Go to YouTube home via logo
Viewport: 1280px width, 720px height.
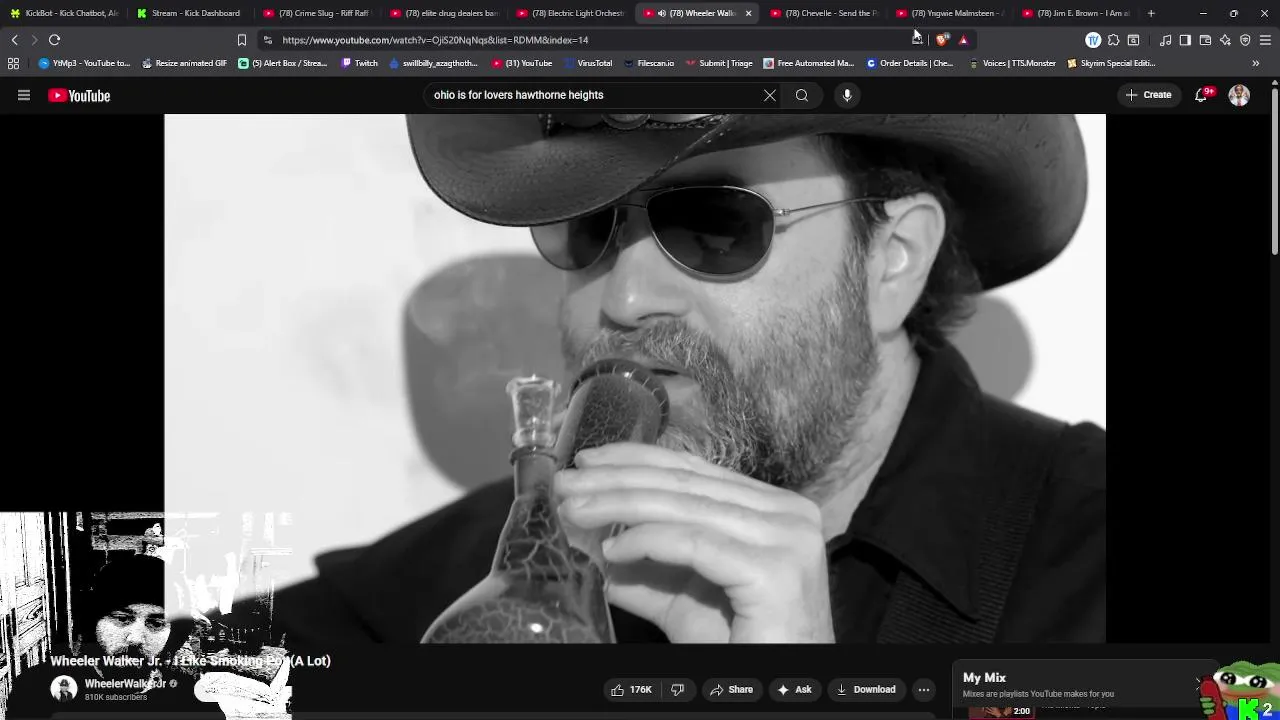pos(79,96)
